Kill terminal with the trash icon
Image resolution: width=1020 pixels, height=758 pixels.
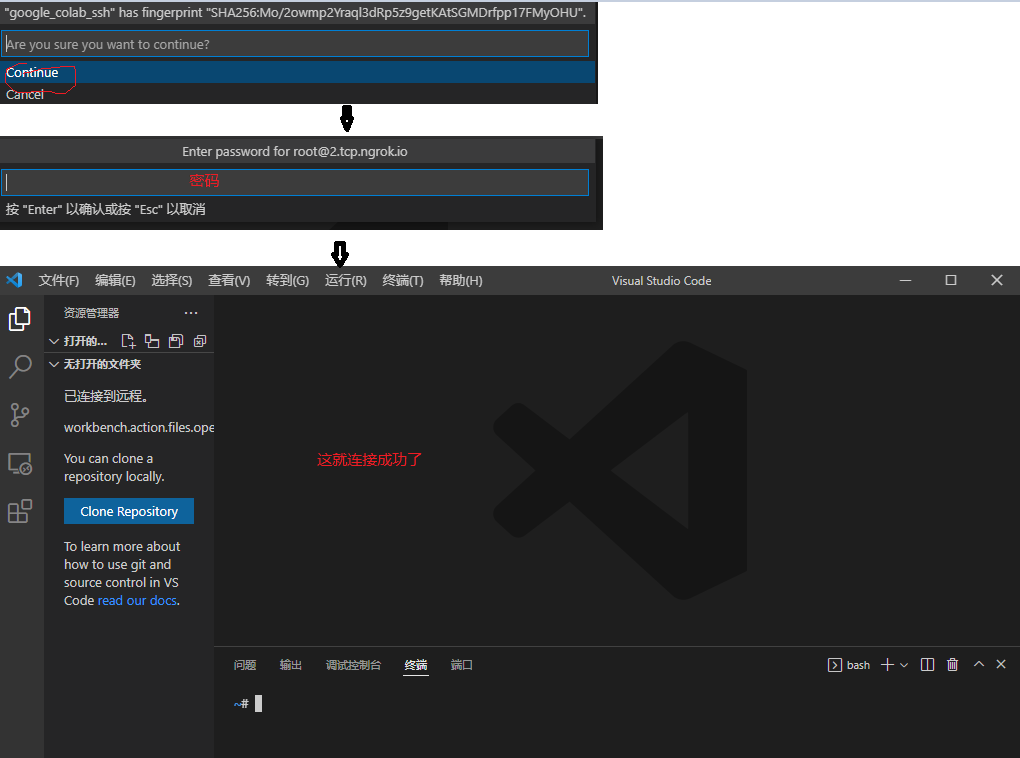[952, 665]
